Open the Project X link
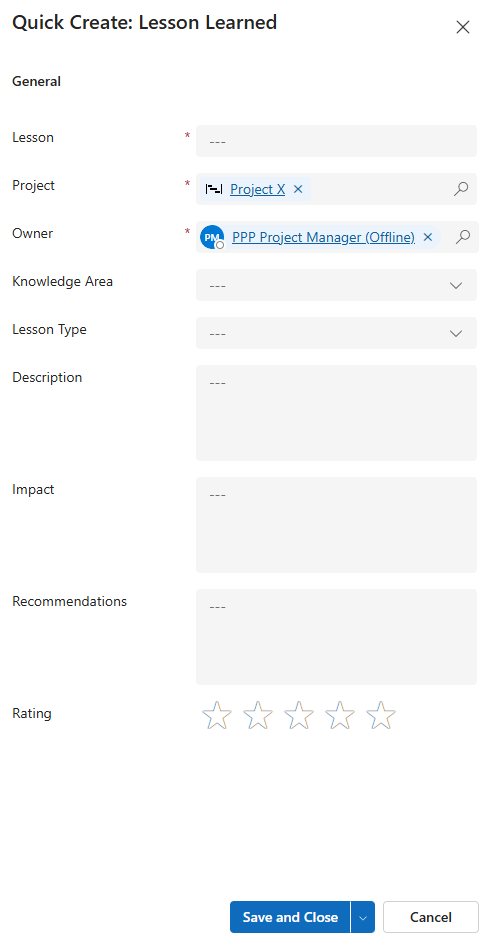The width and height of the screenshot is (490, 943). click(x=257, y=189)
